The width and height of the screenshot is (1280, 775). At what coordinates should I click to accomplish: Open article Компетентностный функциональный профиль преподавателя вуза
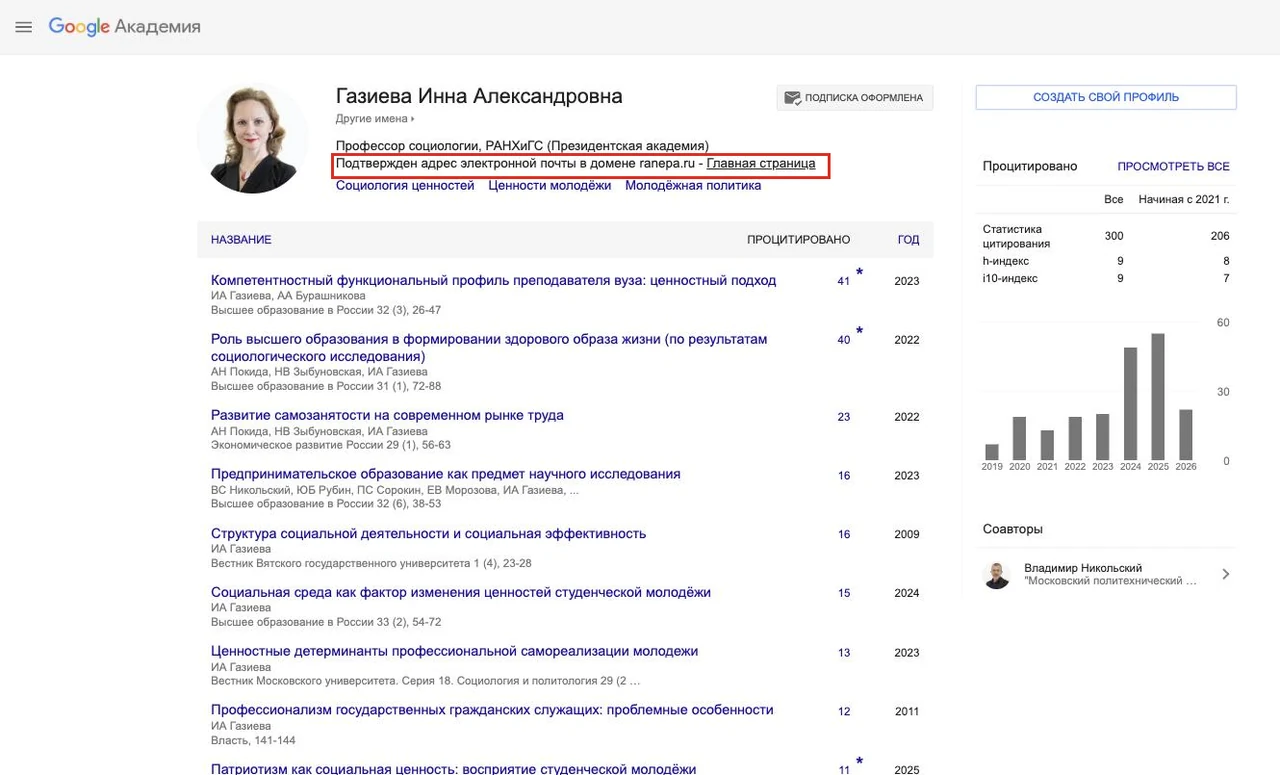coord(493,280)
